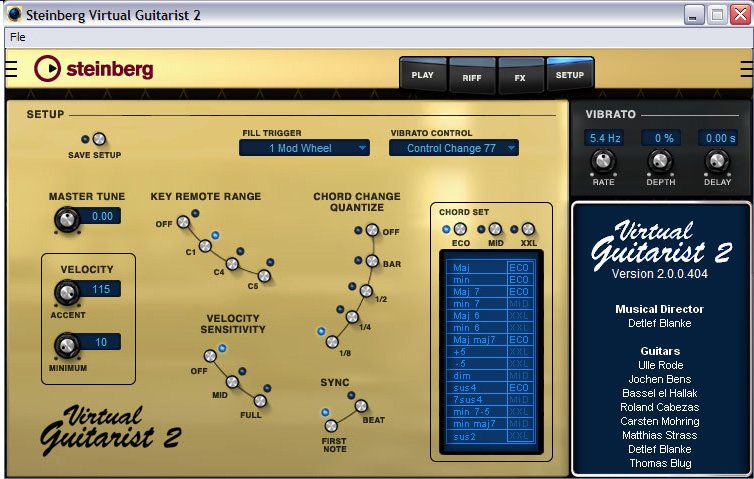
Task: Click the Vibrato depth value 0 %
Action: 661,138
